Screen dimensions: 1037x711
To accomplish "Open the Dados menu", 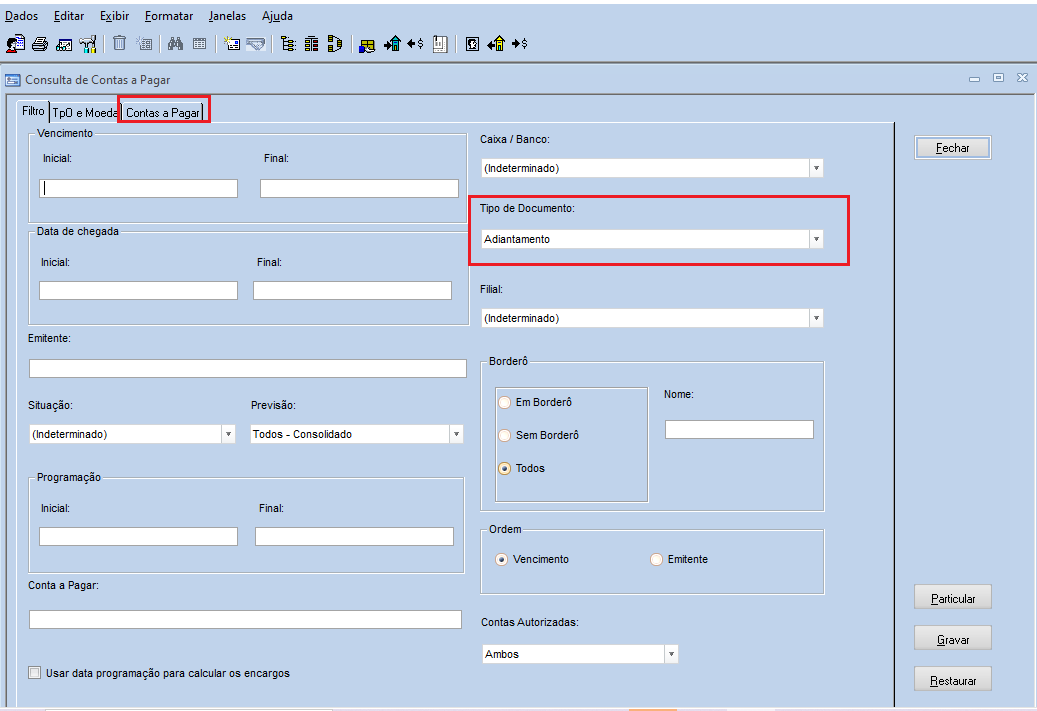I will (x=21, y=16).
